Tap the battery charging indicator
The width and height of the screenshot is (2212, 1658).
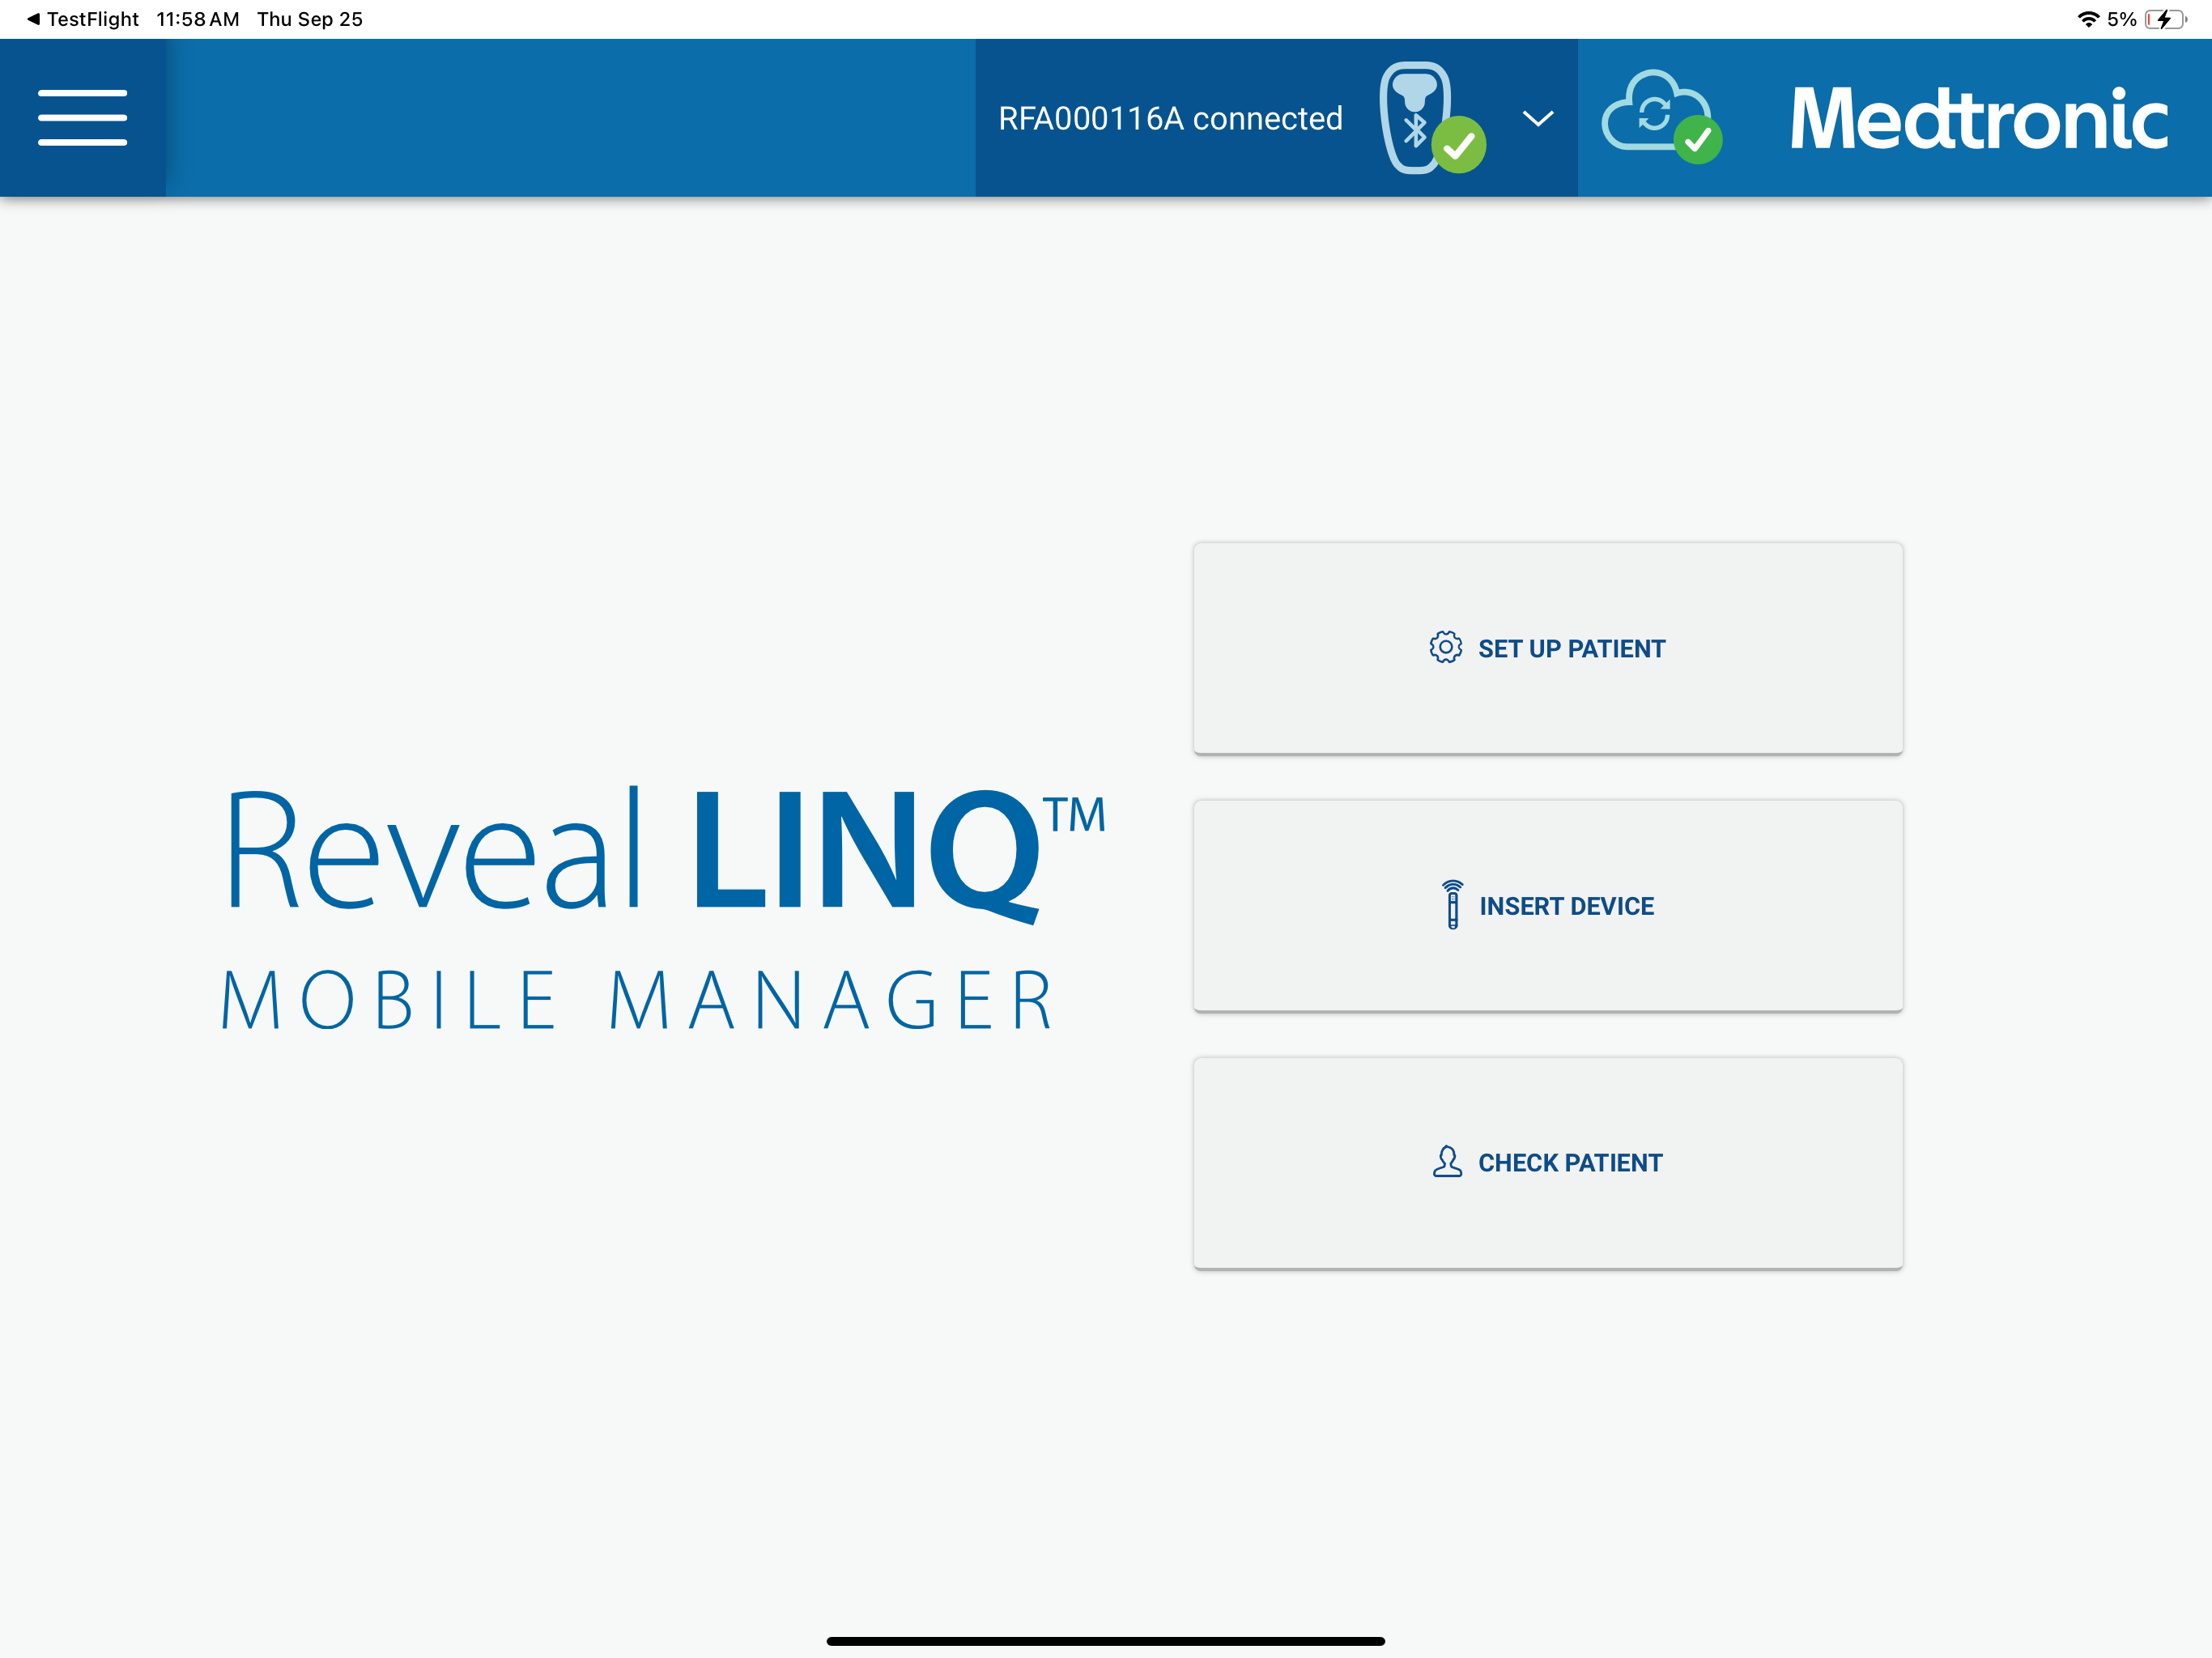[x=2165, y=19]
